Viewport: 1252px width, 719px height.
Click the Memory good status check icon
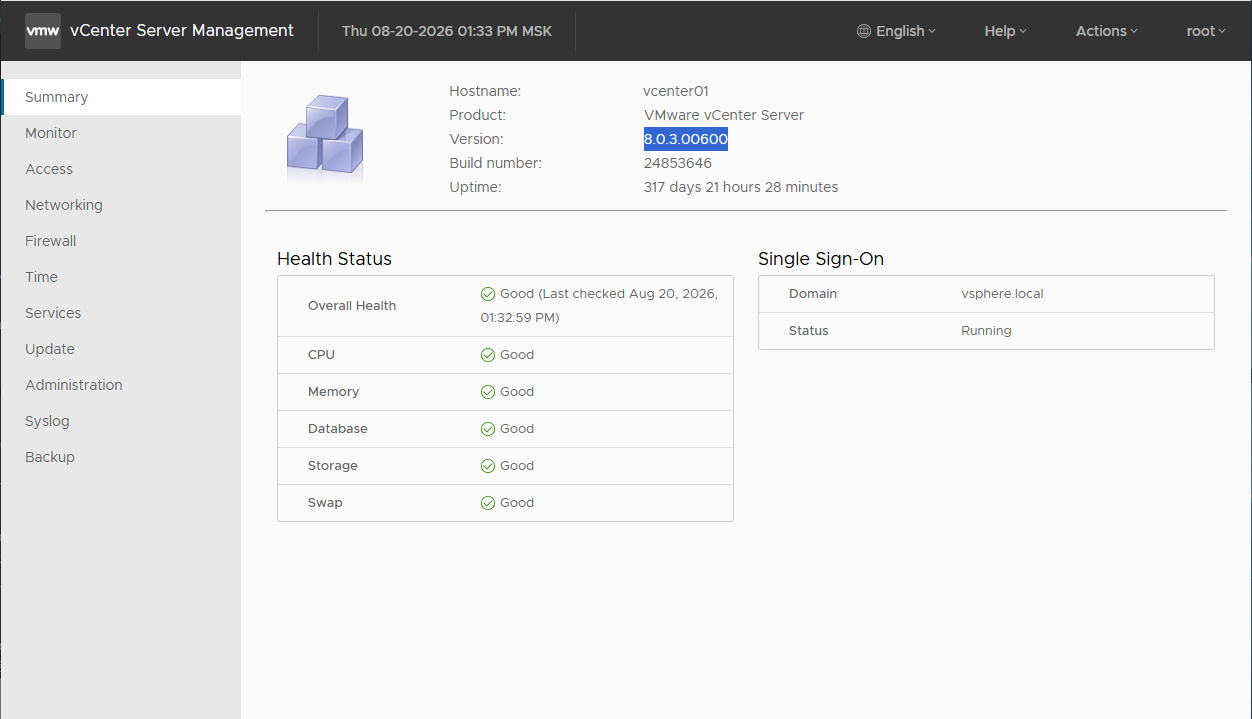488,392
